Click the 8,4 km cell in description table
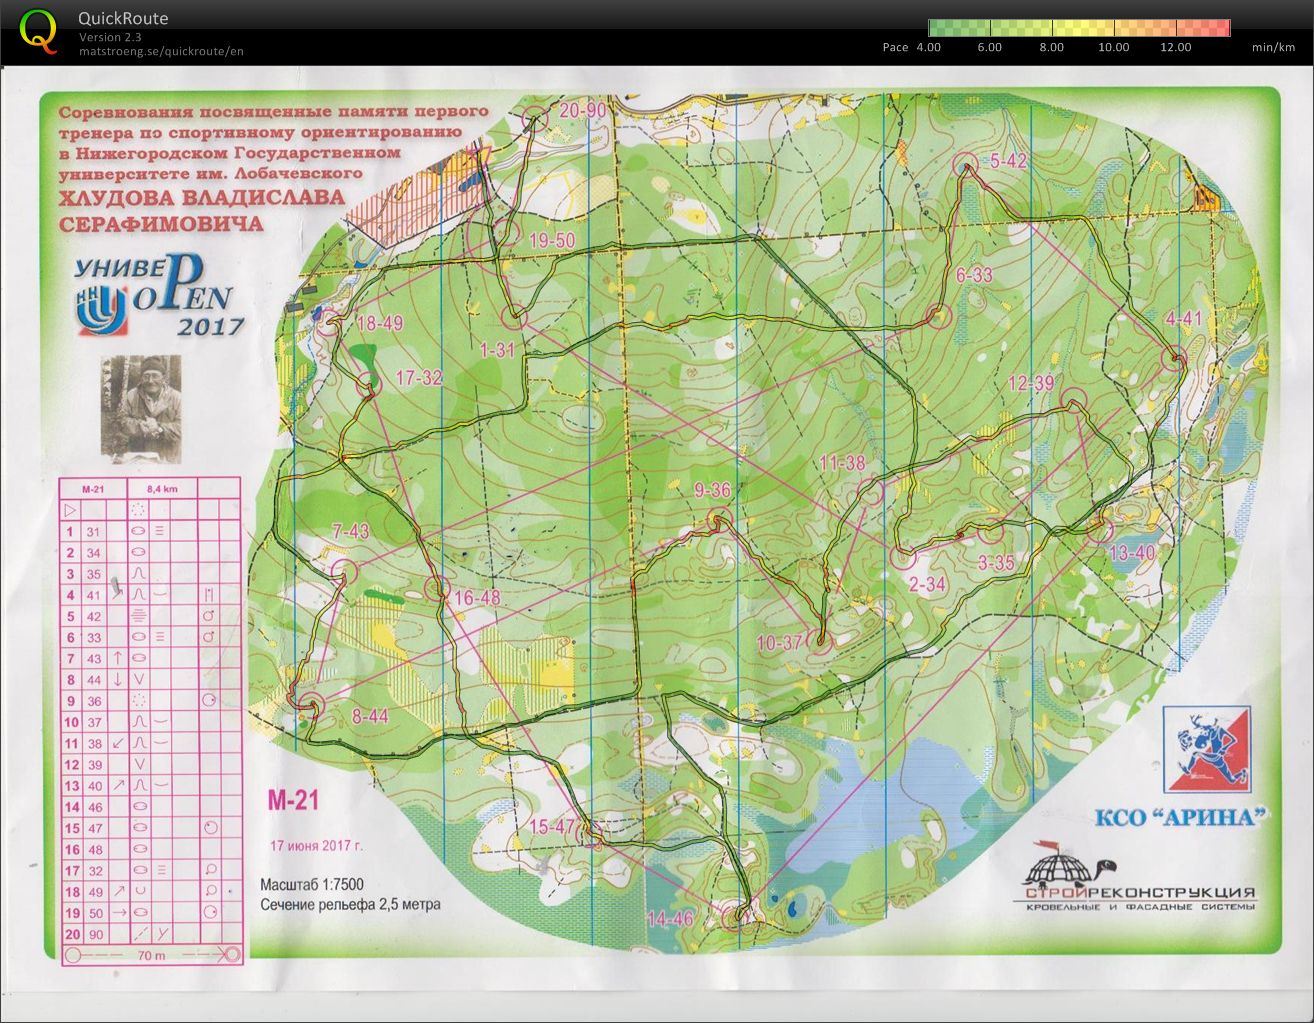Viewport: 1314px width, 1023px height. tap(162, 489)
